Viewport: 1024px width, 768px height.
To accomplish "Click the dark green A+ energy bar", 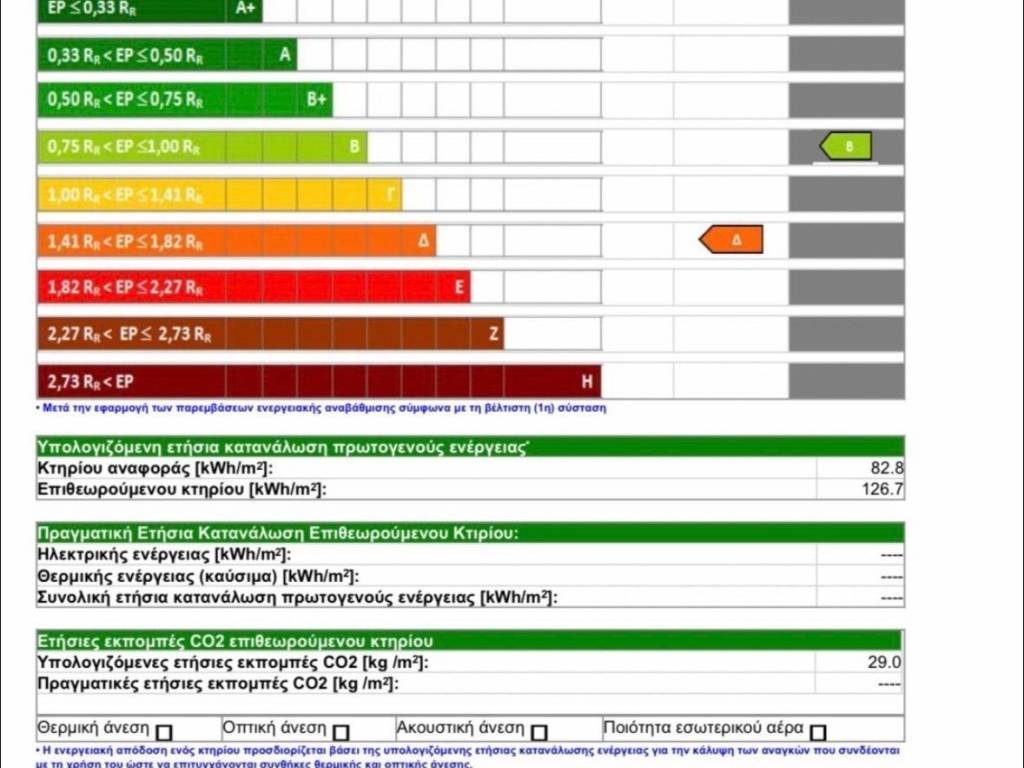I will tap(150, 8).
